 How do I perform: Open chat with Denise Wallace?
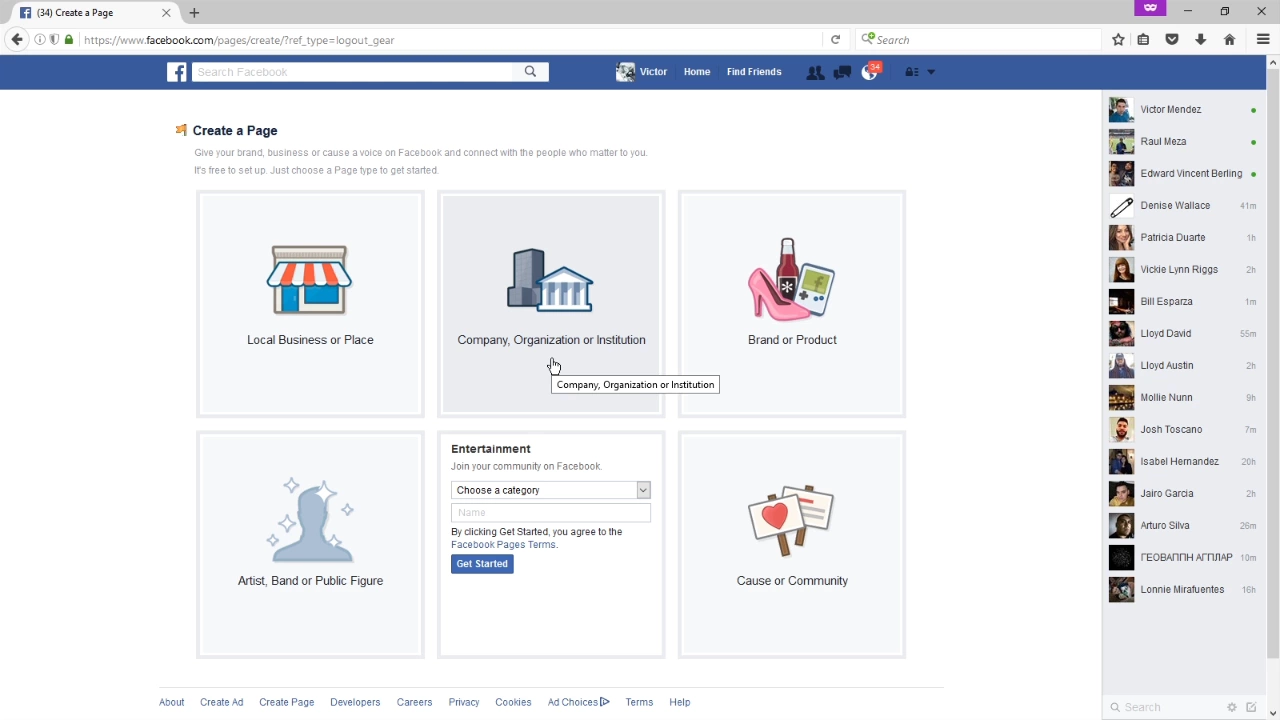click(1184, 206)
